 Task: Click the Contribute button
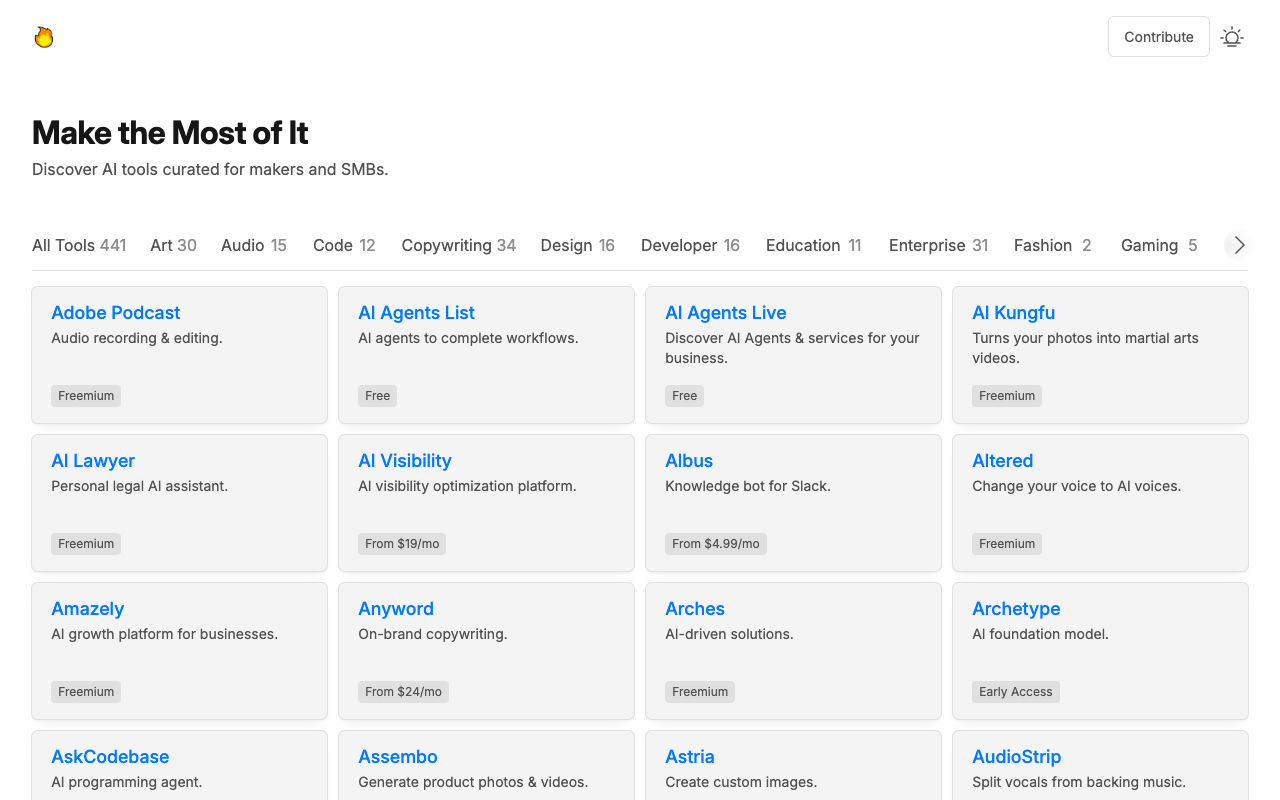[1159, 37]
